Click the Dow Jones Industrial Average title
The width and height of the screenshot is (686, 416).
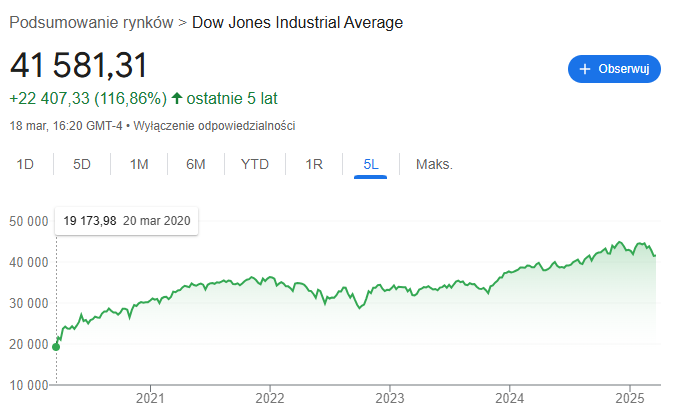pos(297,22)
